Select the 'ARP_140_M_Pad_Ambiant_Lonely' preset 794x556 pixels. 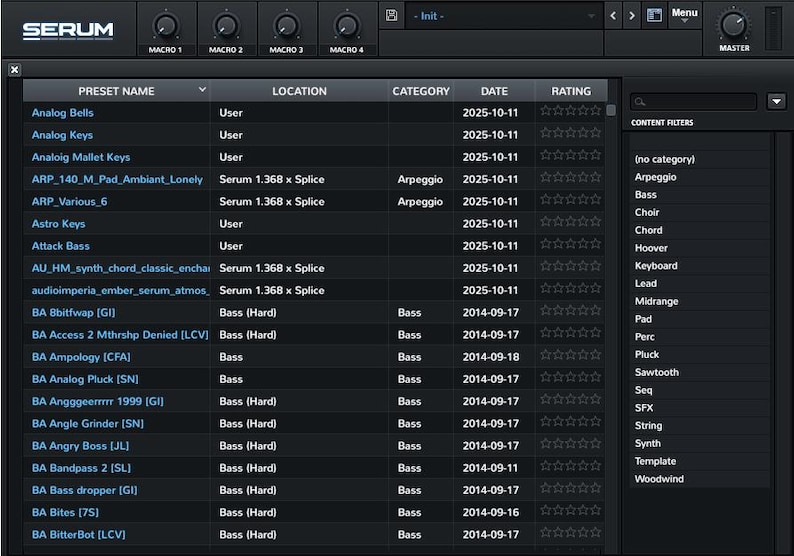click(117, 179)
